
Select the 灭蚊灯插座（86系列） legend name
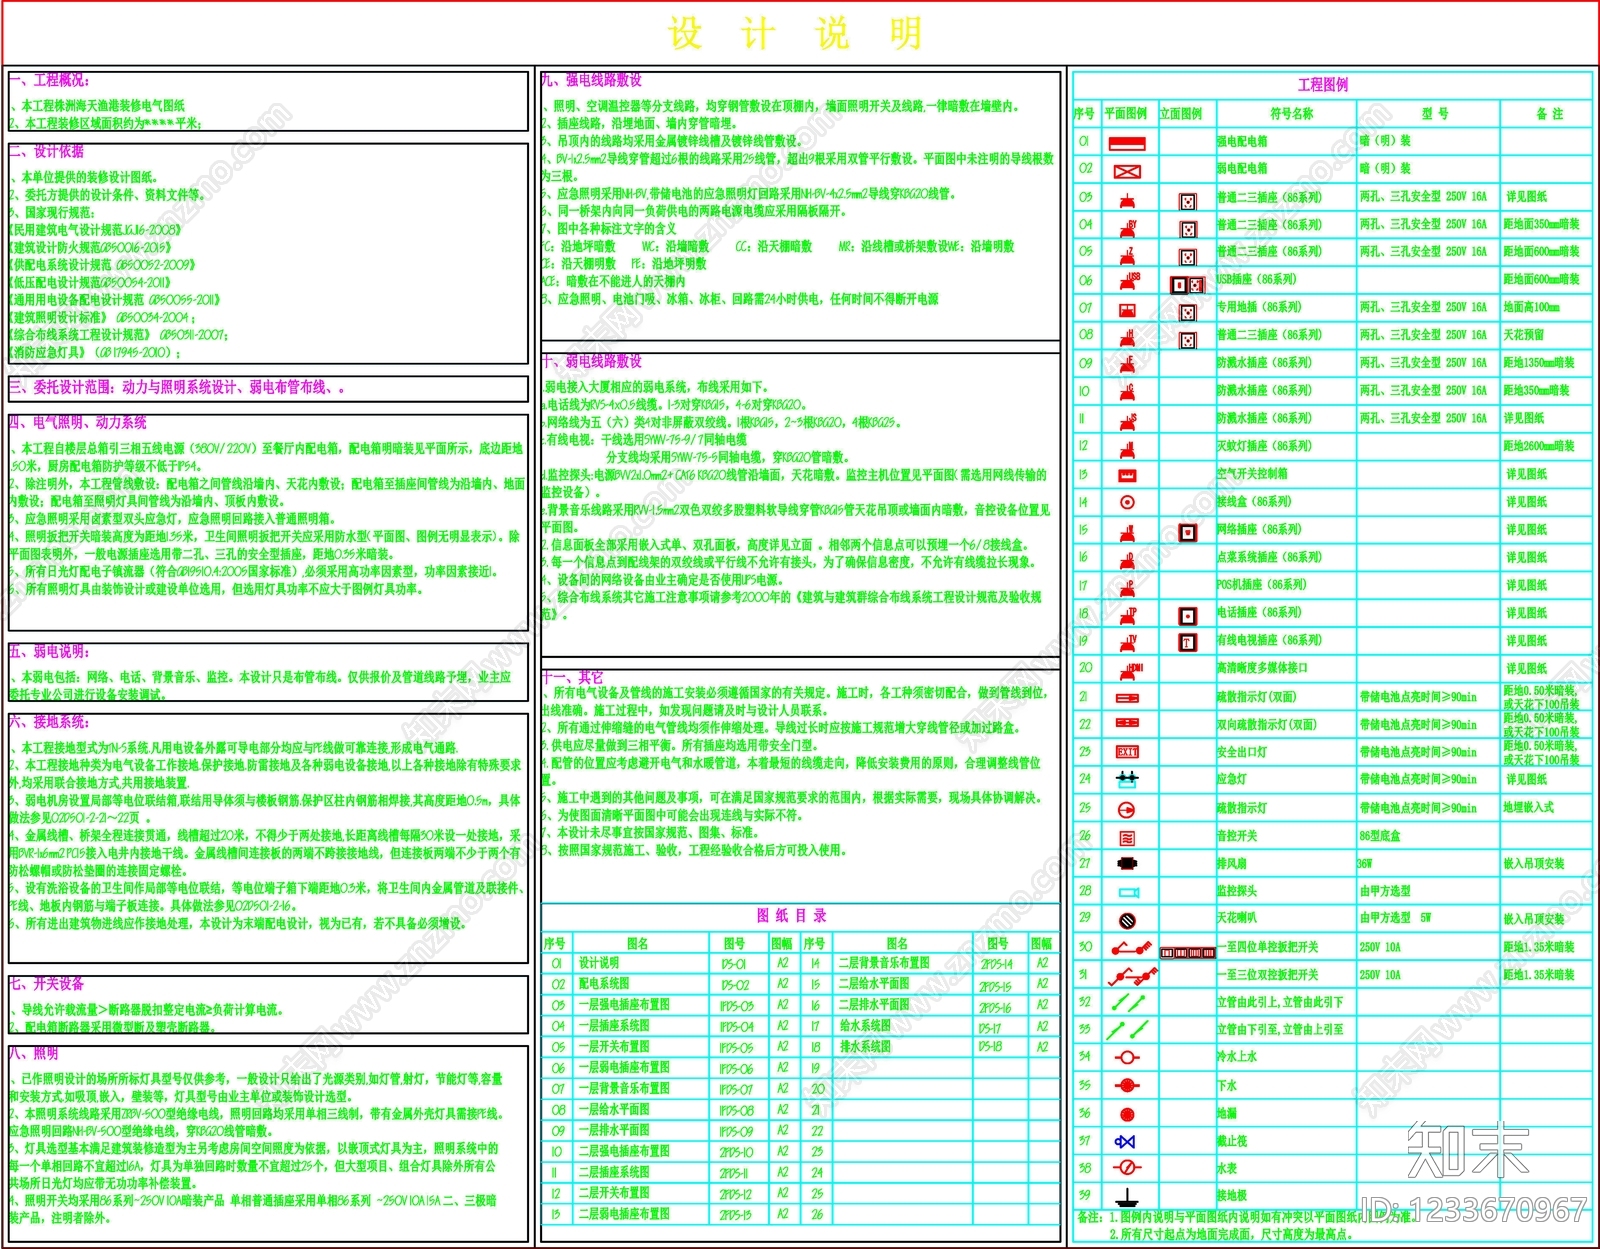tap(1264, 446)
